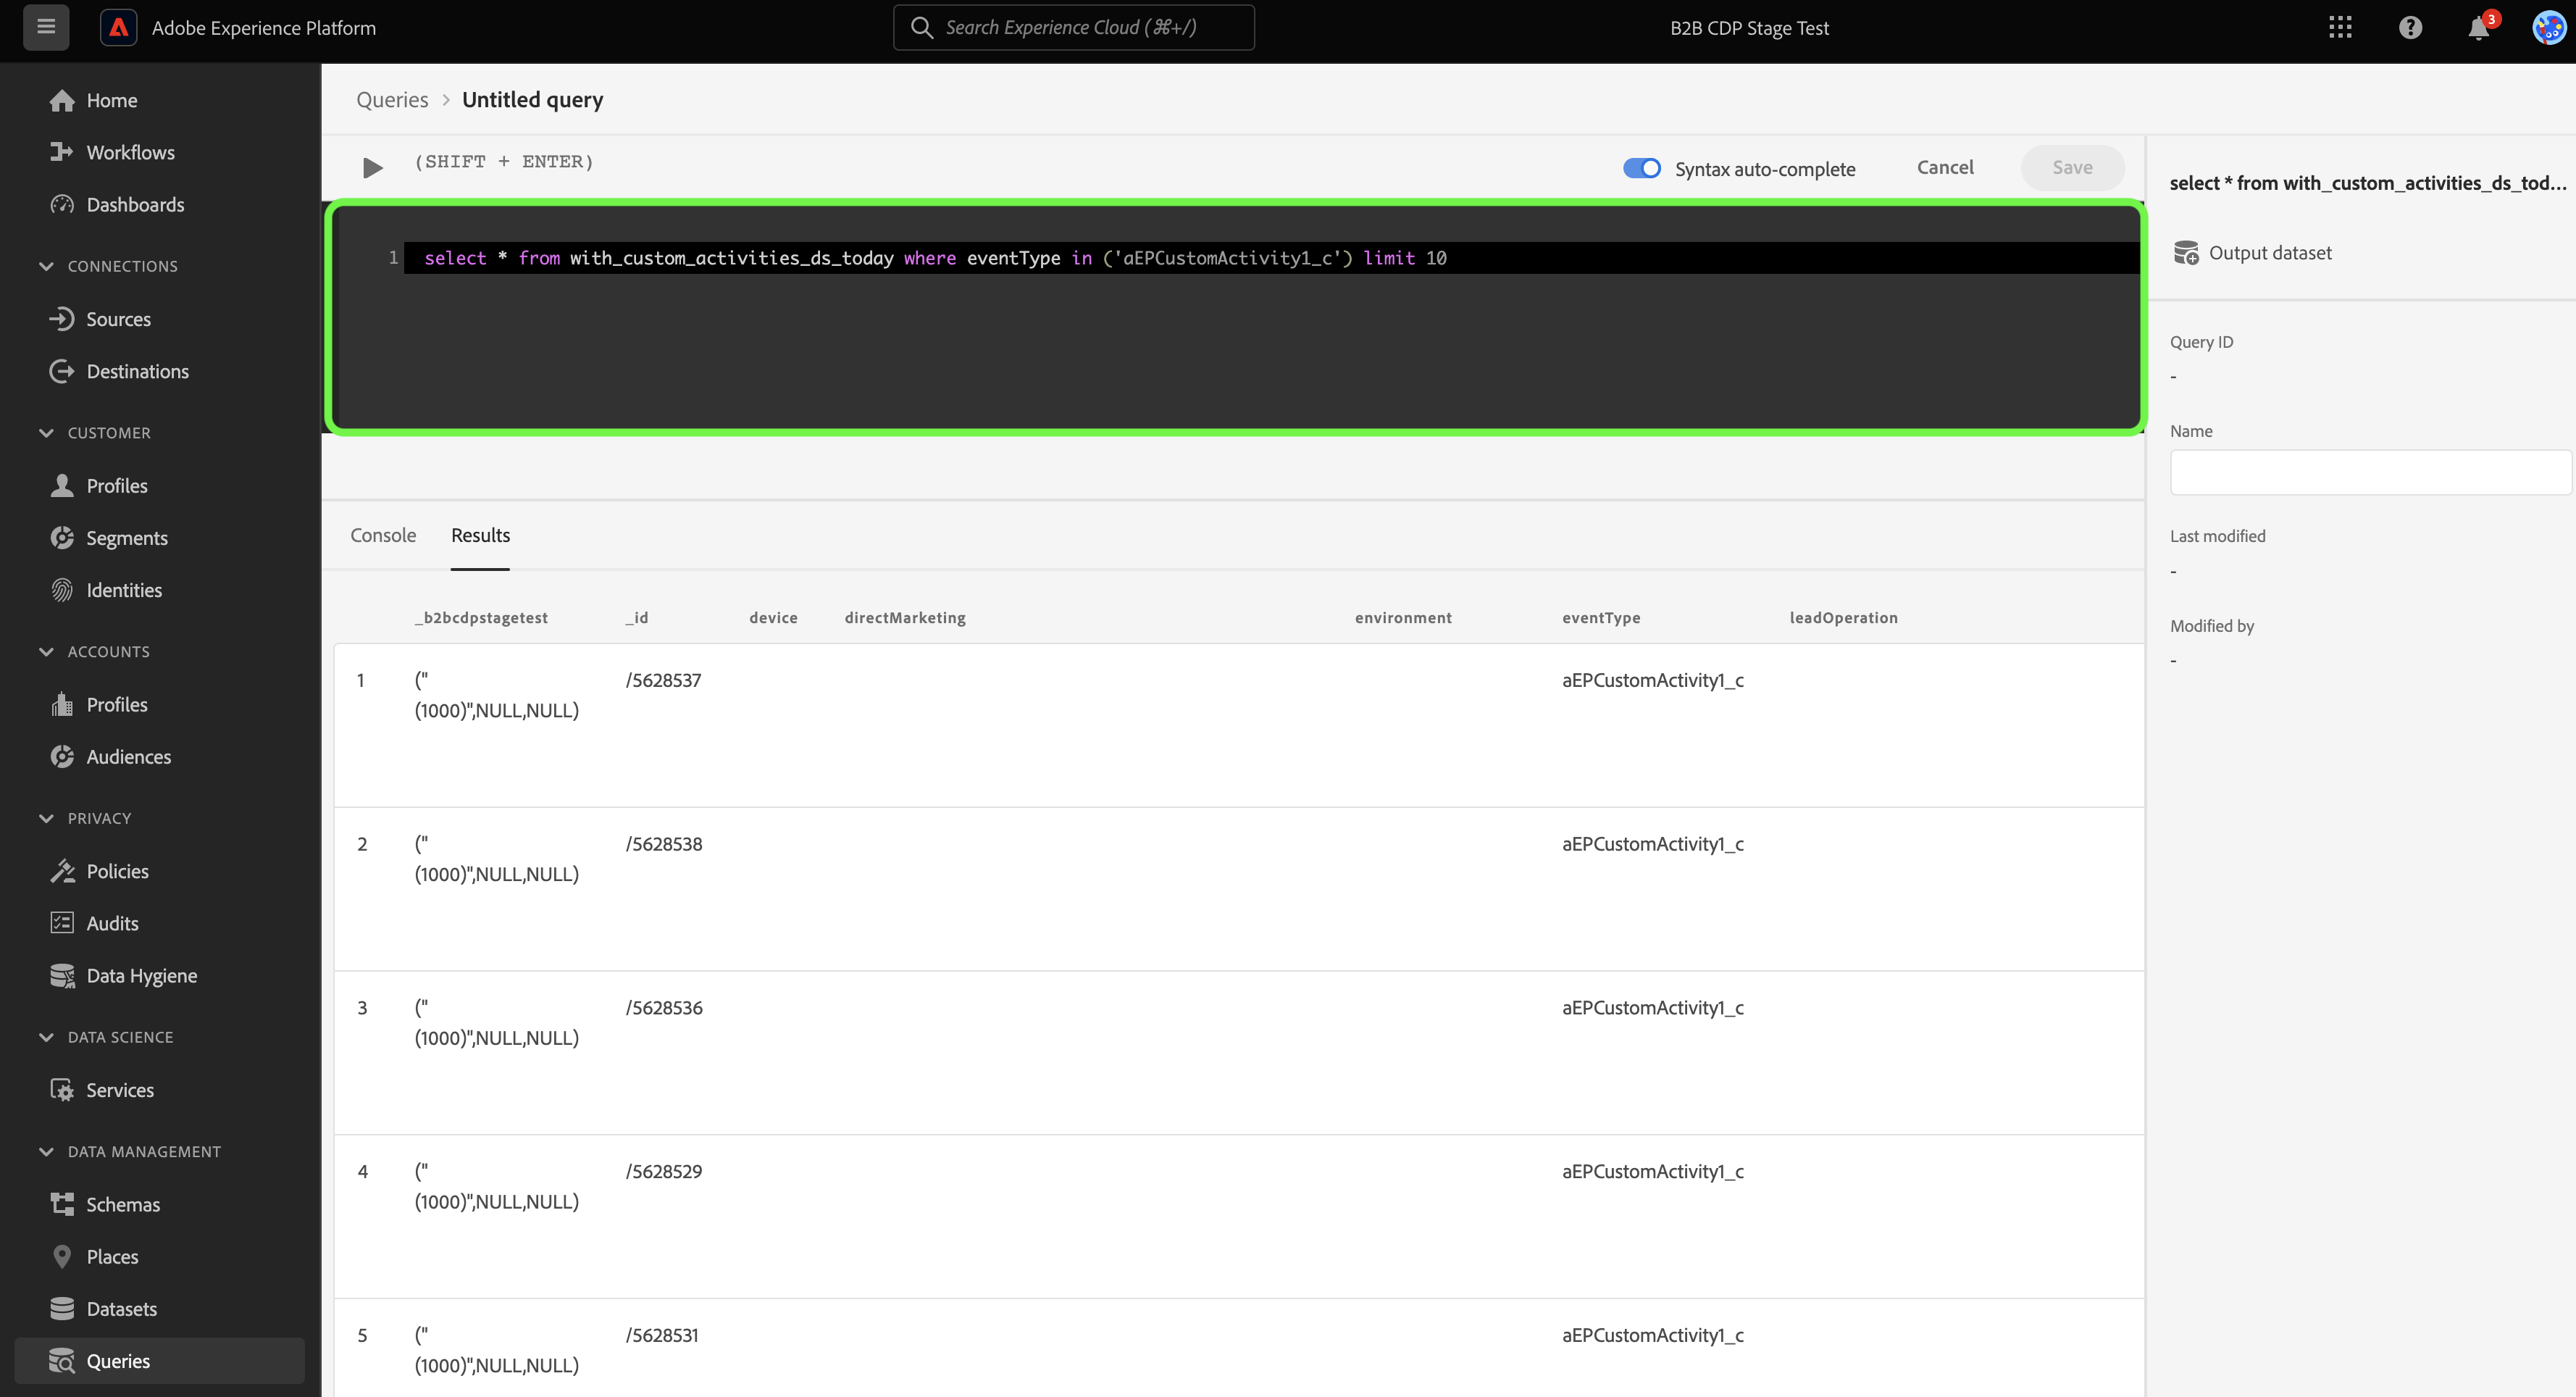Image resolution: width=2576 pixels, height=1397 pixels.
Task: Collapse the DATA MANAGEMENT section
Action: click(46, 1151)
